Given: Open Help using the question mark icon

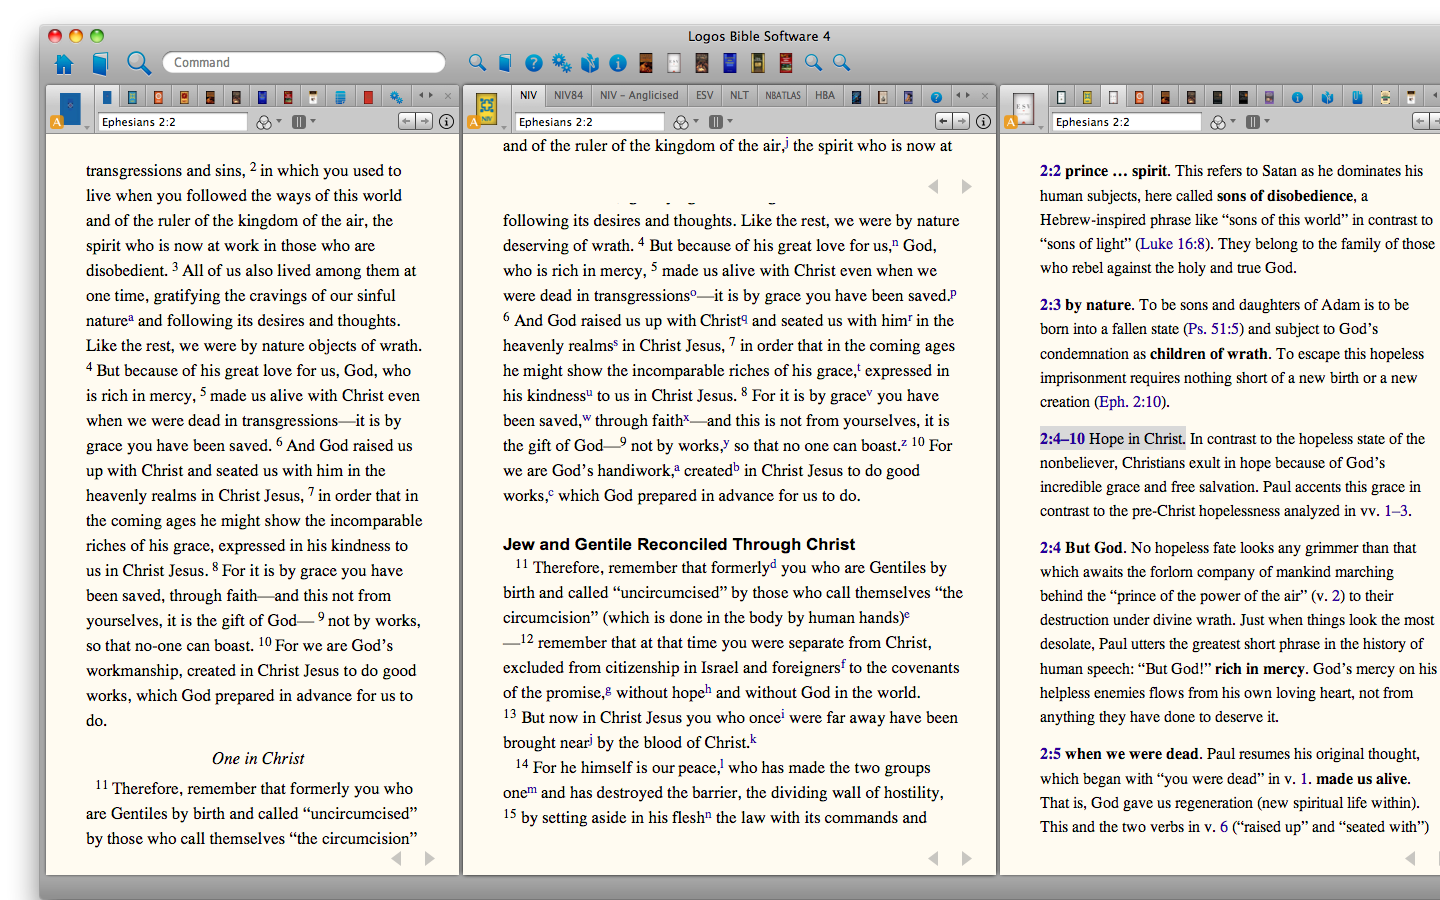Looking at the screenshot, I should [x=533, y=62].
